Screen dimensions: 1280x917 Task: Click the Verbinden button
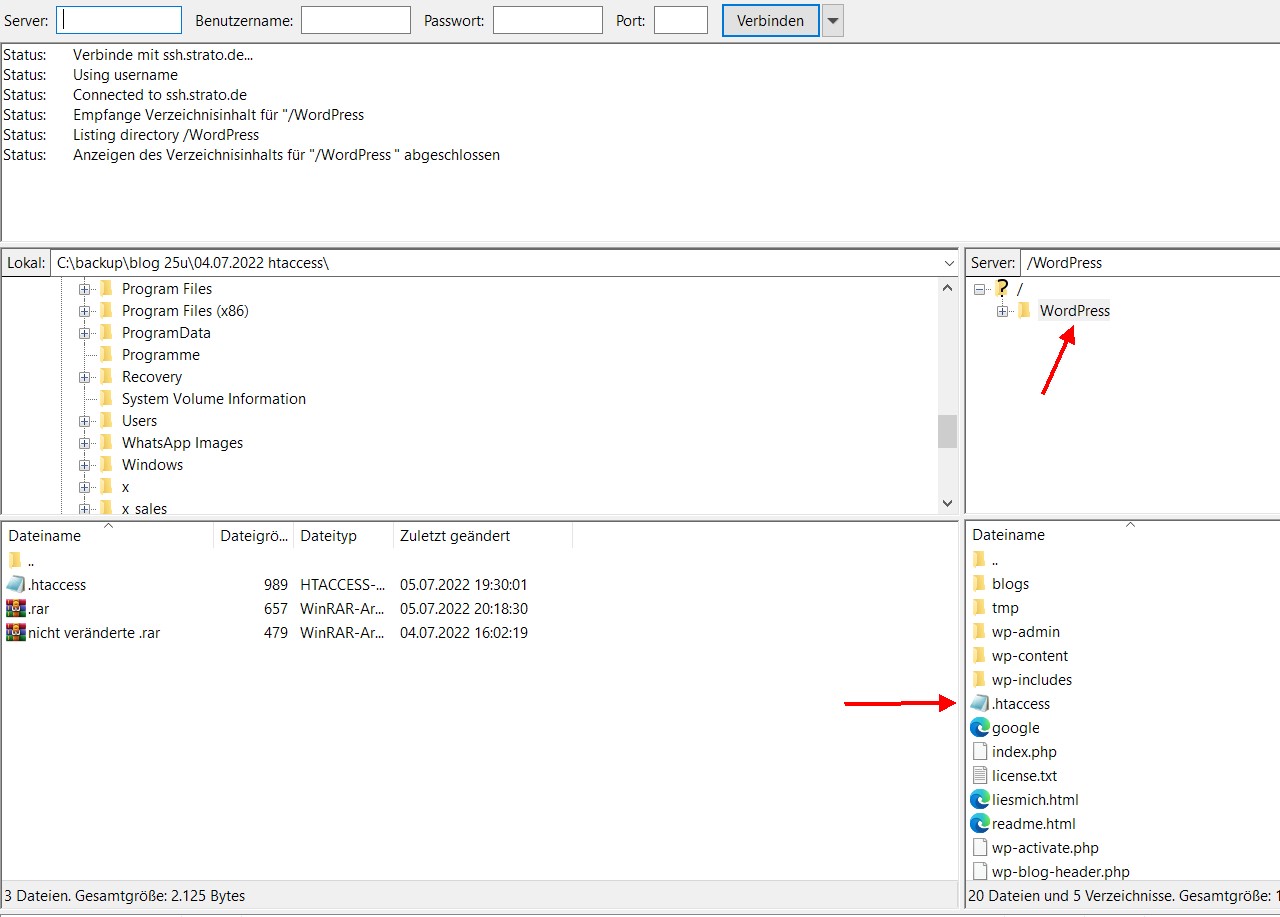(x=769, y=21)
